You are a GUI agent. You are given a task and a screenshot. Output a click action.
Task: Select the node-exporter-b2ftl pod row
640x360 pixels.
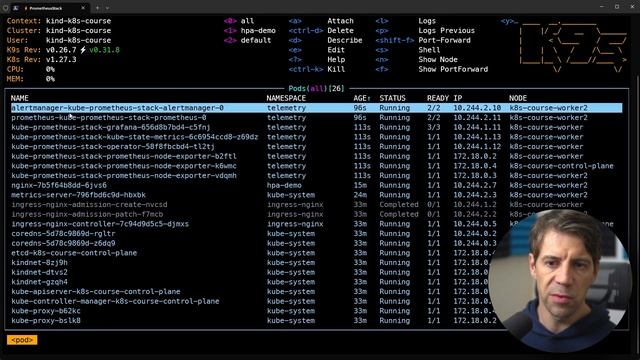pyautogui.click(x=316, y=156)
